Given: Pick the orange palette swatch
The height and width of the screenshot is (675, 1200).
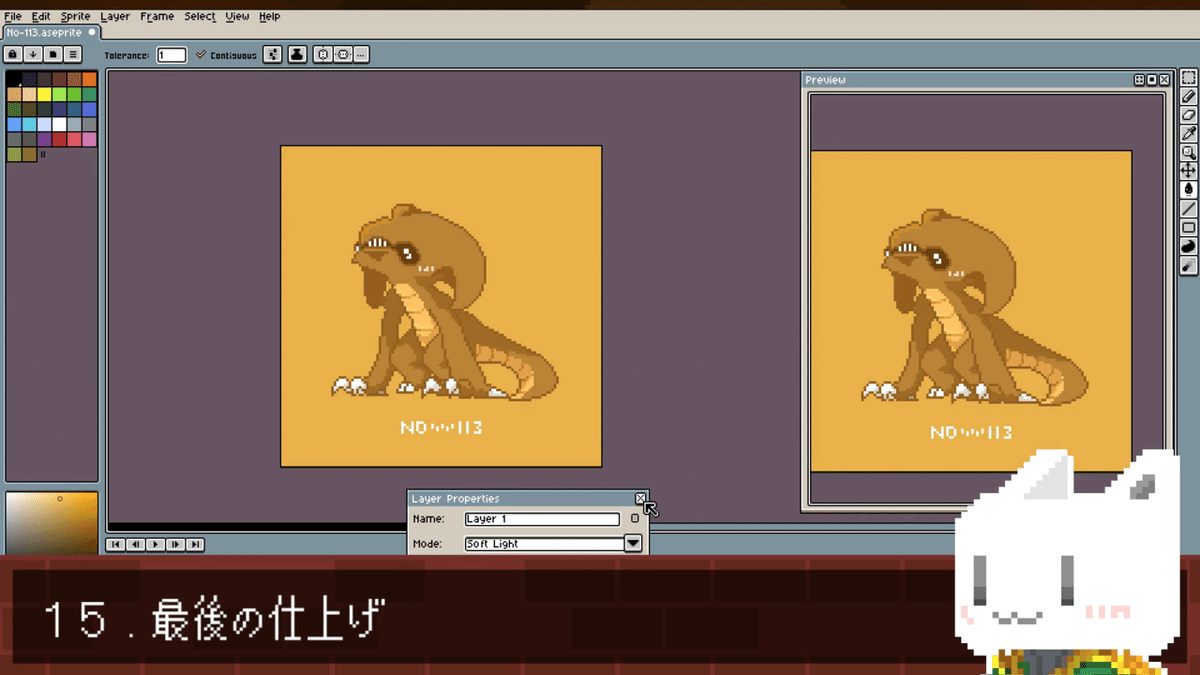Looking at the screenshot, I should pyautogui.click(x=89, y=79).
